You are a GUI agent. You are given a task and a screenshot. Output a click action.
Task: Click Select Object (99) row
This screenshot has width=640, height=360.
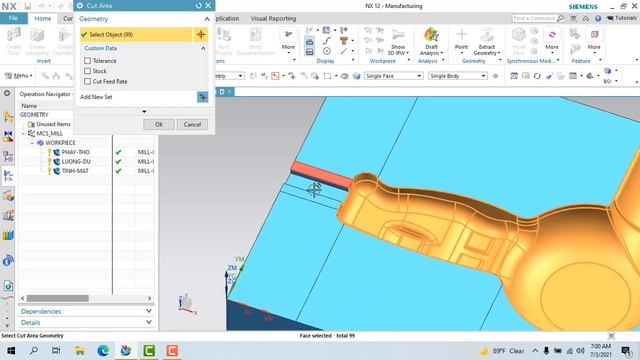[136, 35]
